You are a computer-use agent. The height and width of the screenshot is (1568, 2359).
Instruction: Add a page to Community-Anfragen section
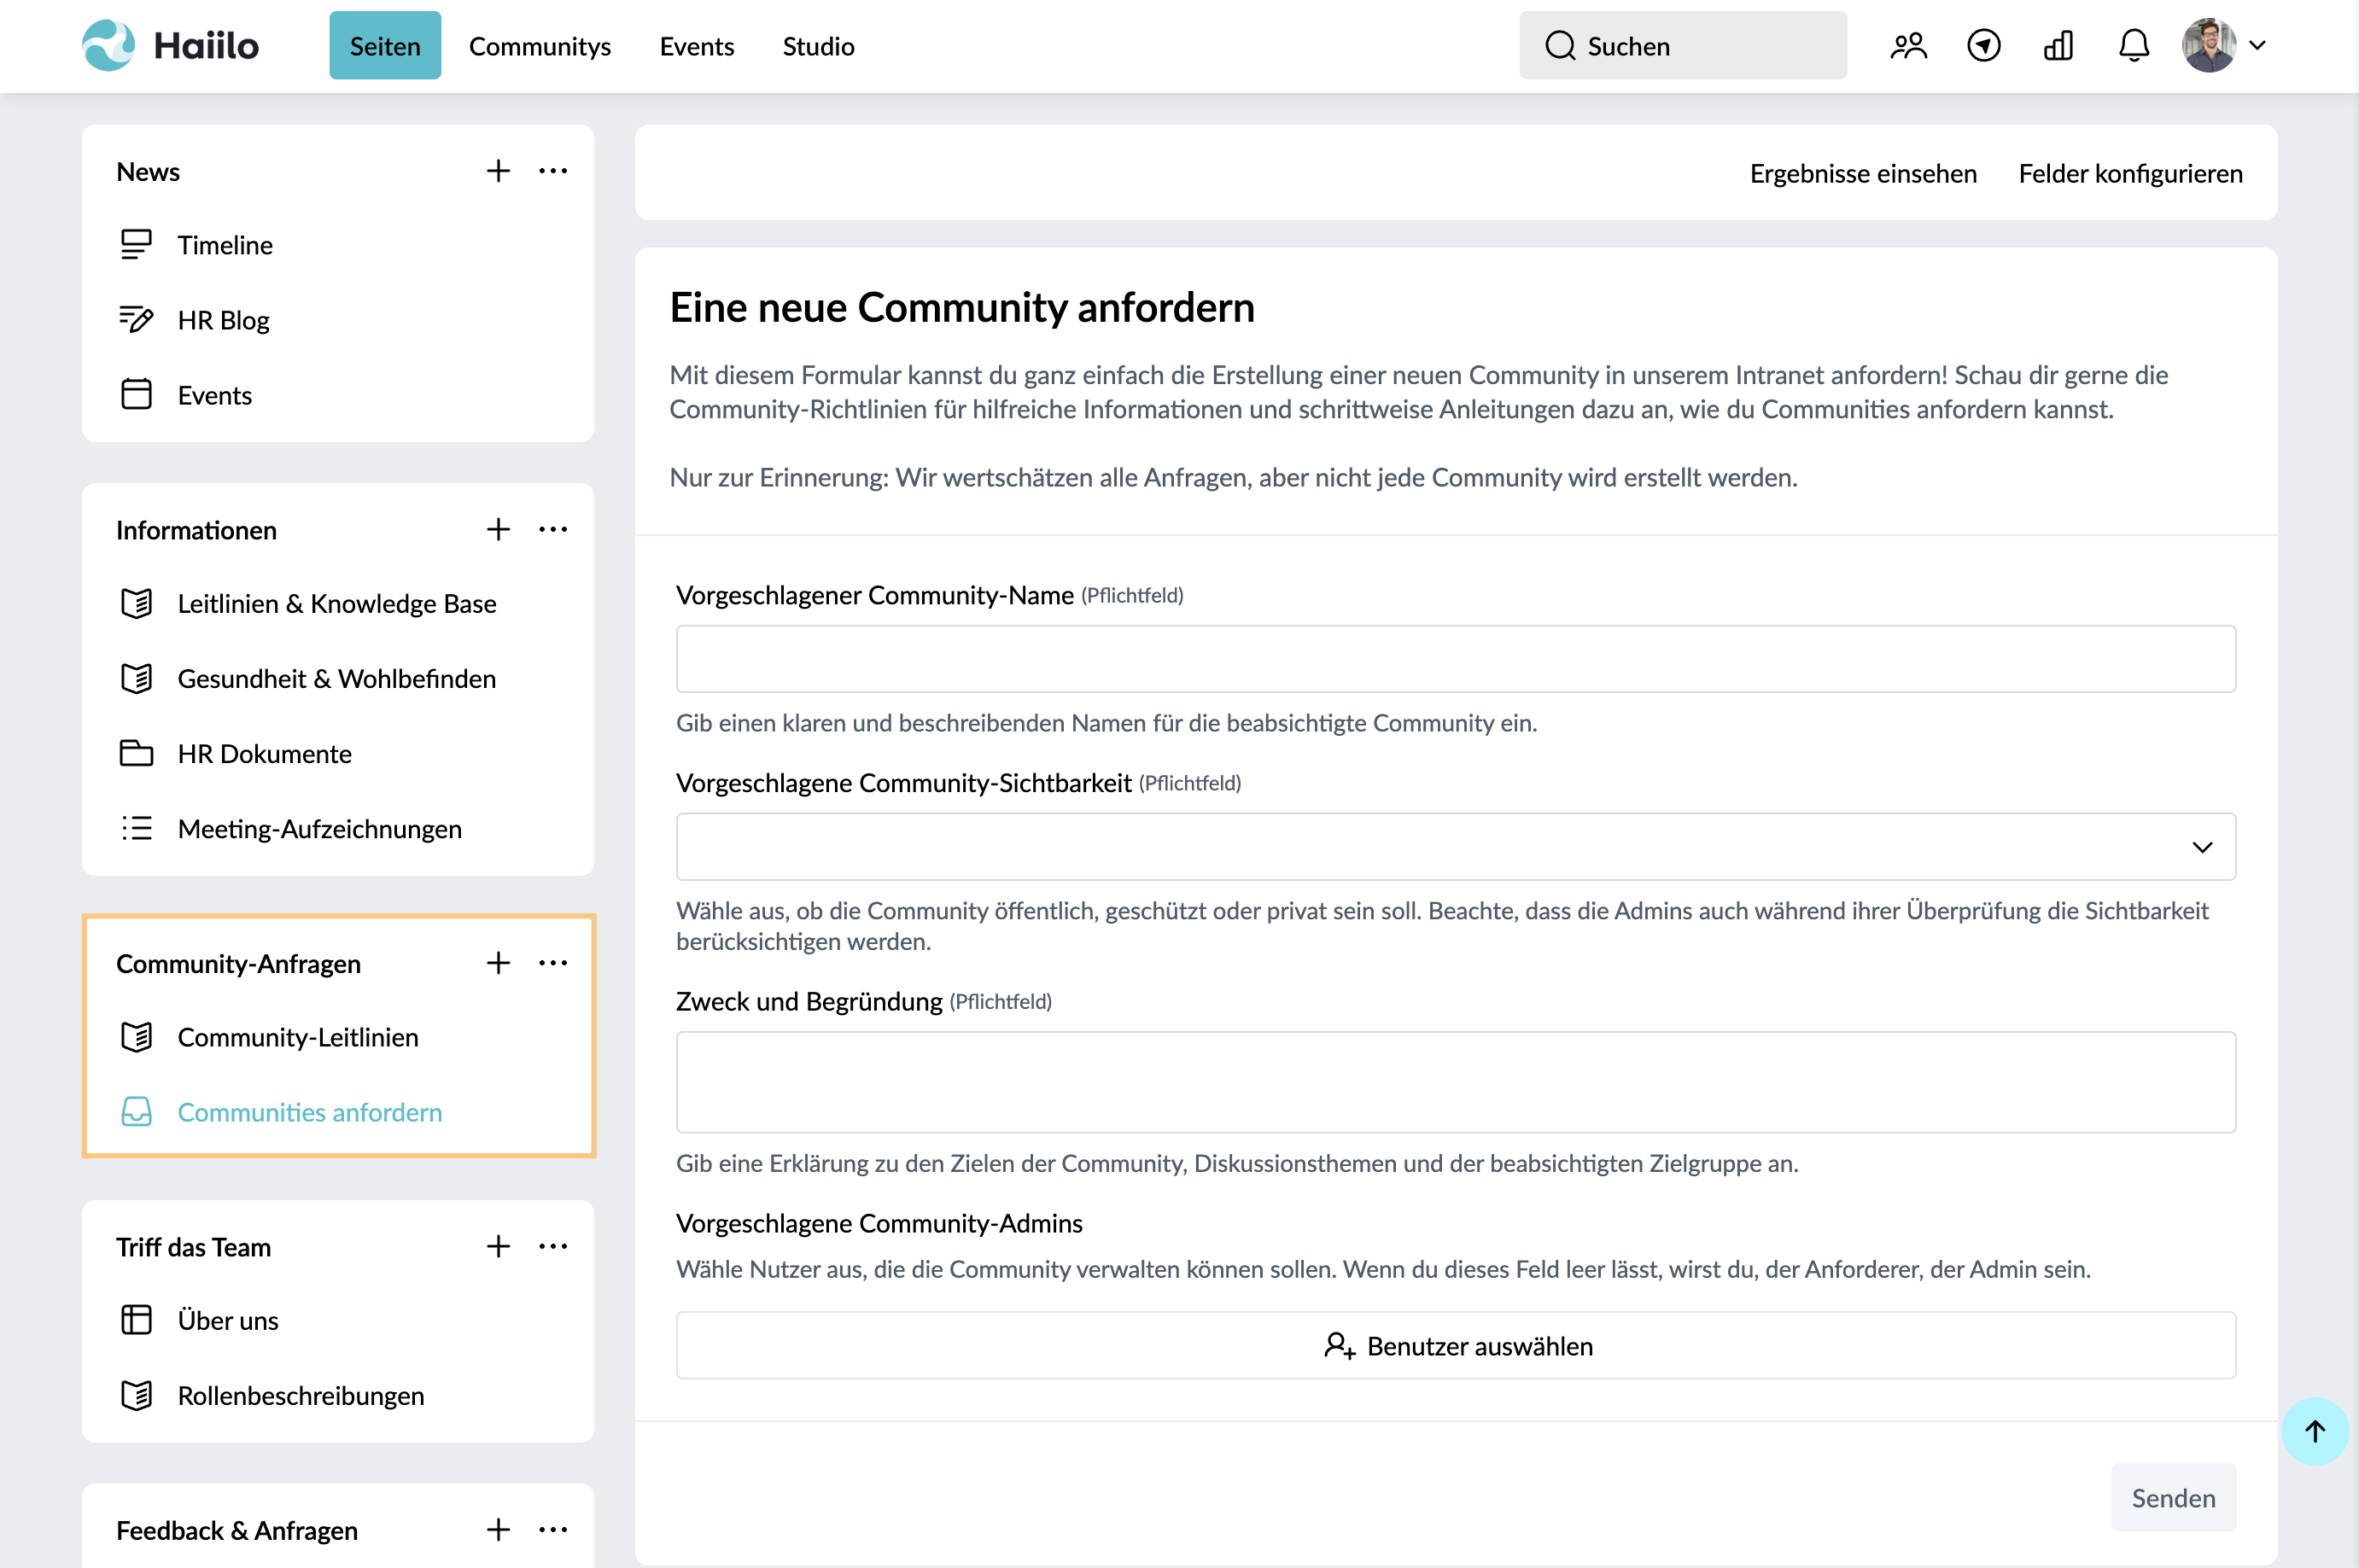pyautogui.click(x=498, y=963)
